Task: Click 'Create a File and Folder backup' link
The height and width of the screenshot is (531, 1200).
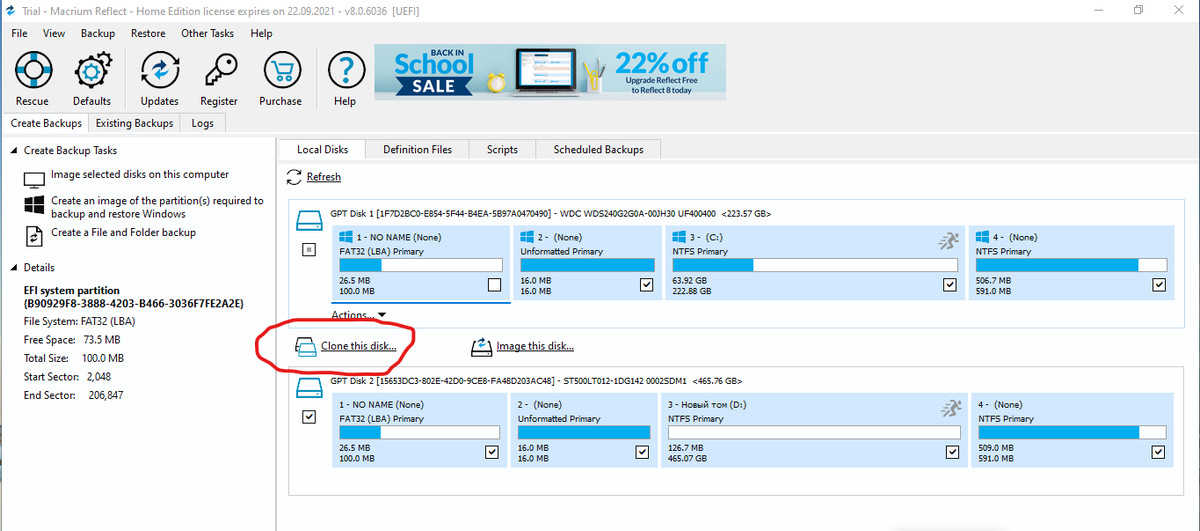Action: click(123, 232)
